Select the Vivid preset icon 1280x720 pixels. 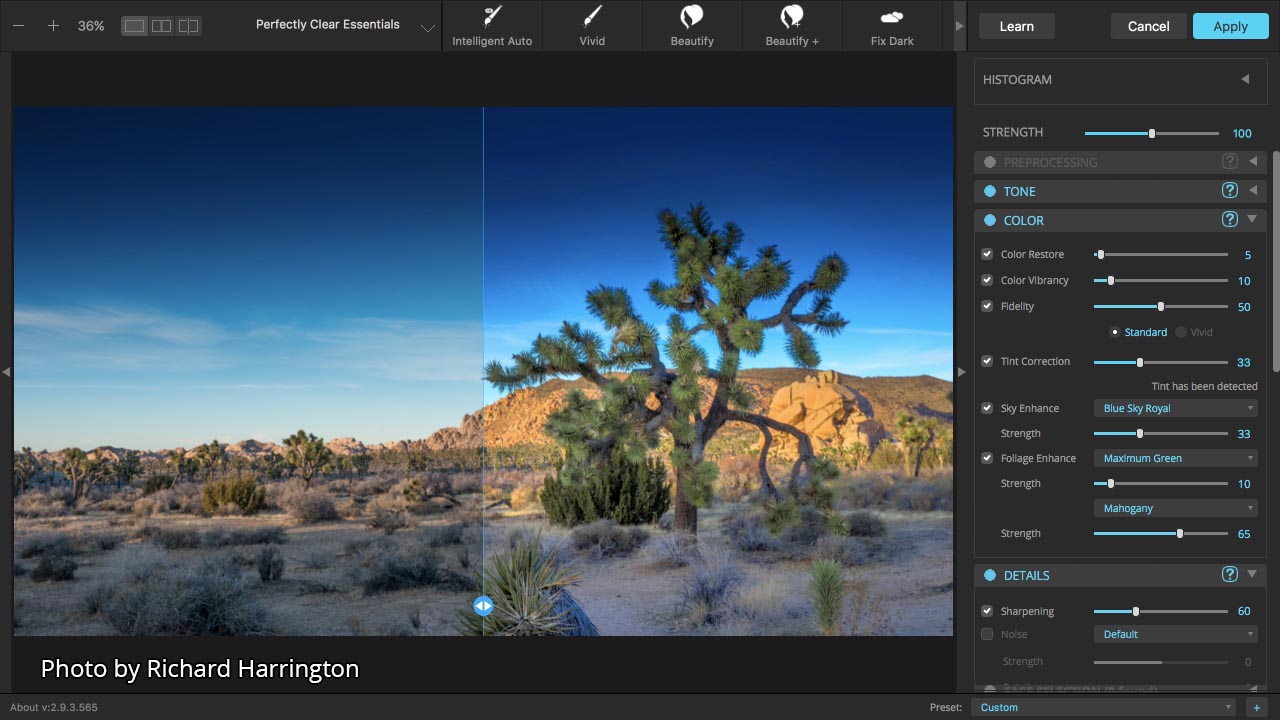point(592,26)
